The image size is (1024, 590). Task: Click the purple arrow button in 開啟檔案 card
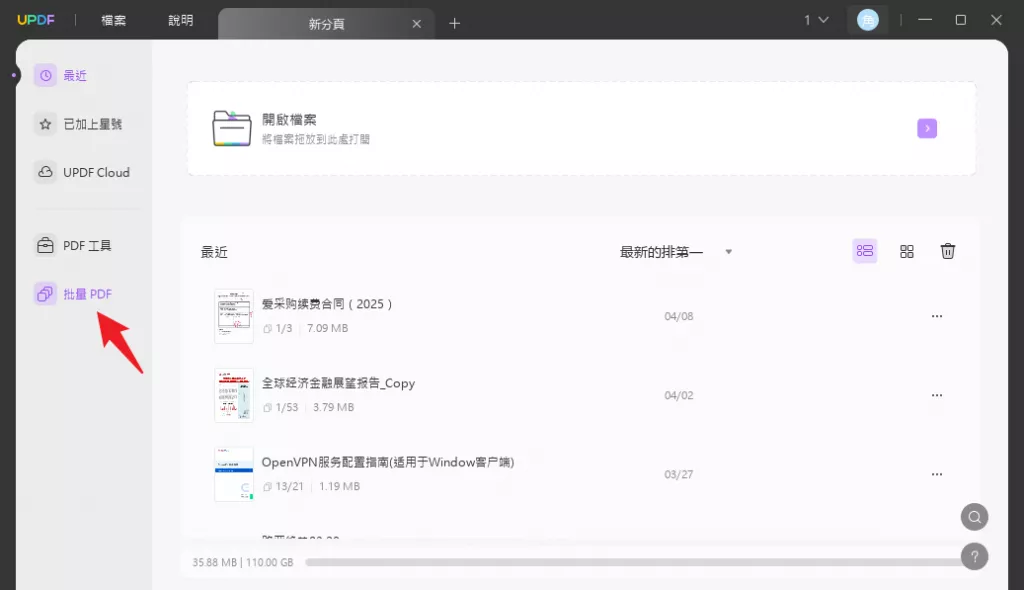click(x=927, y=128)
